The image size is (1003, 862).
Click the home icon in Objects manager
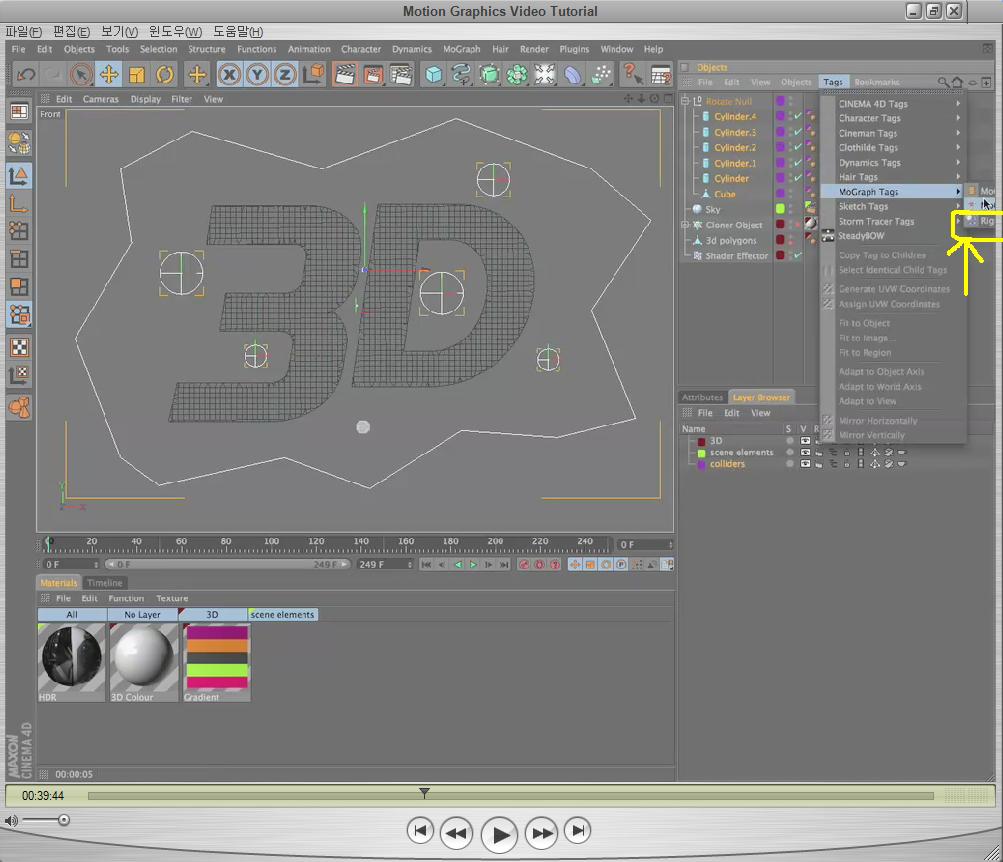[957, 82]
